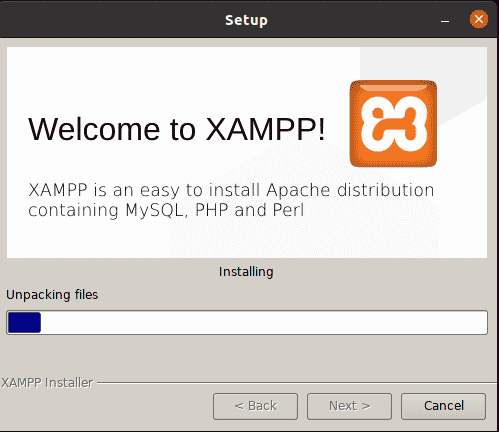Select the "Welcome to XAMPP!" heading

click(x=176, y=129)
